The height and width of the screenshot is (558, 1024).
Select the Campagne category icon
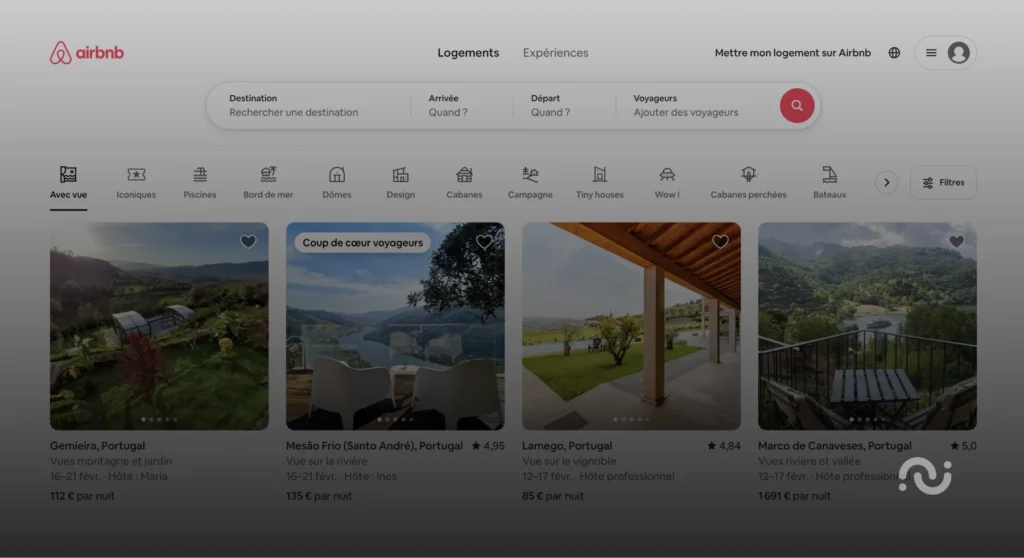coord(530,174)
